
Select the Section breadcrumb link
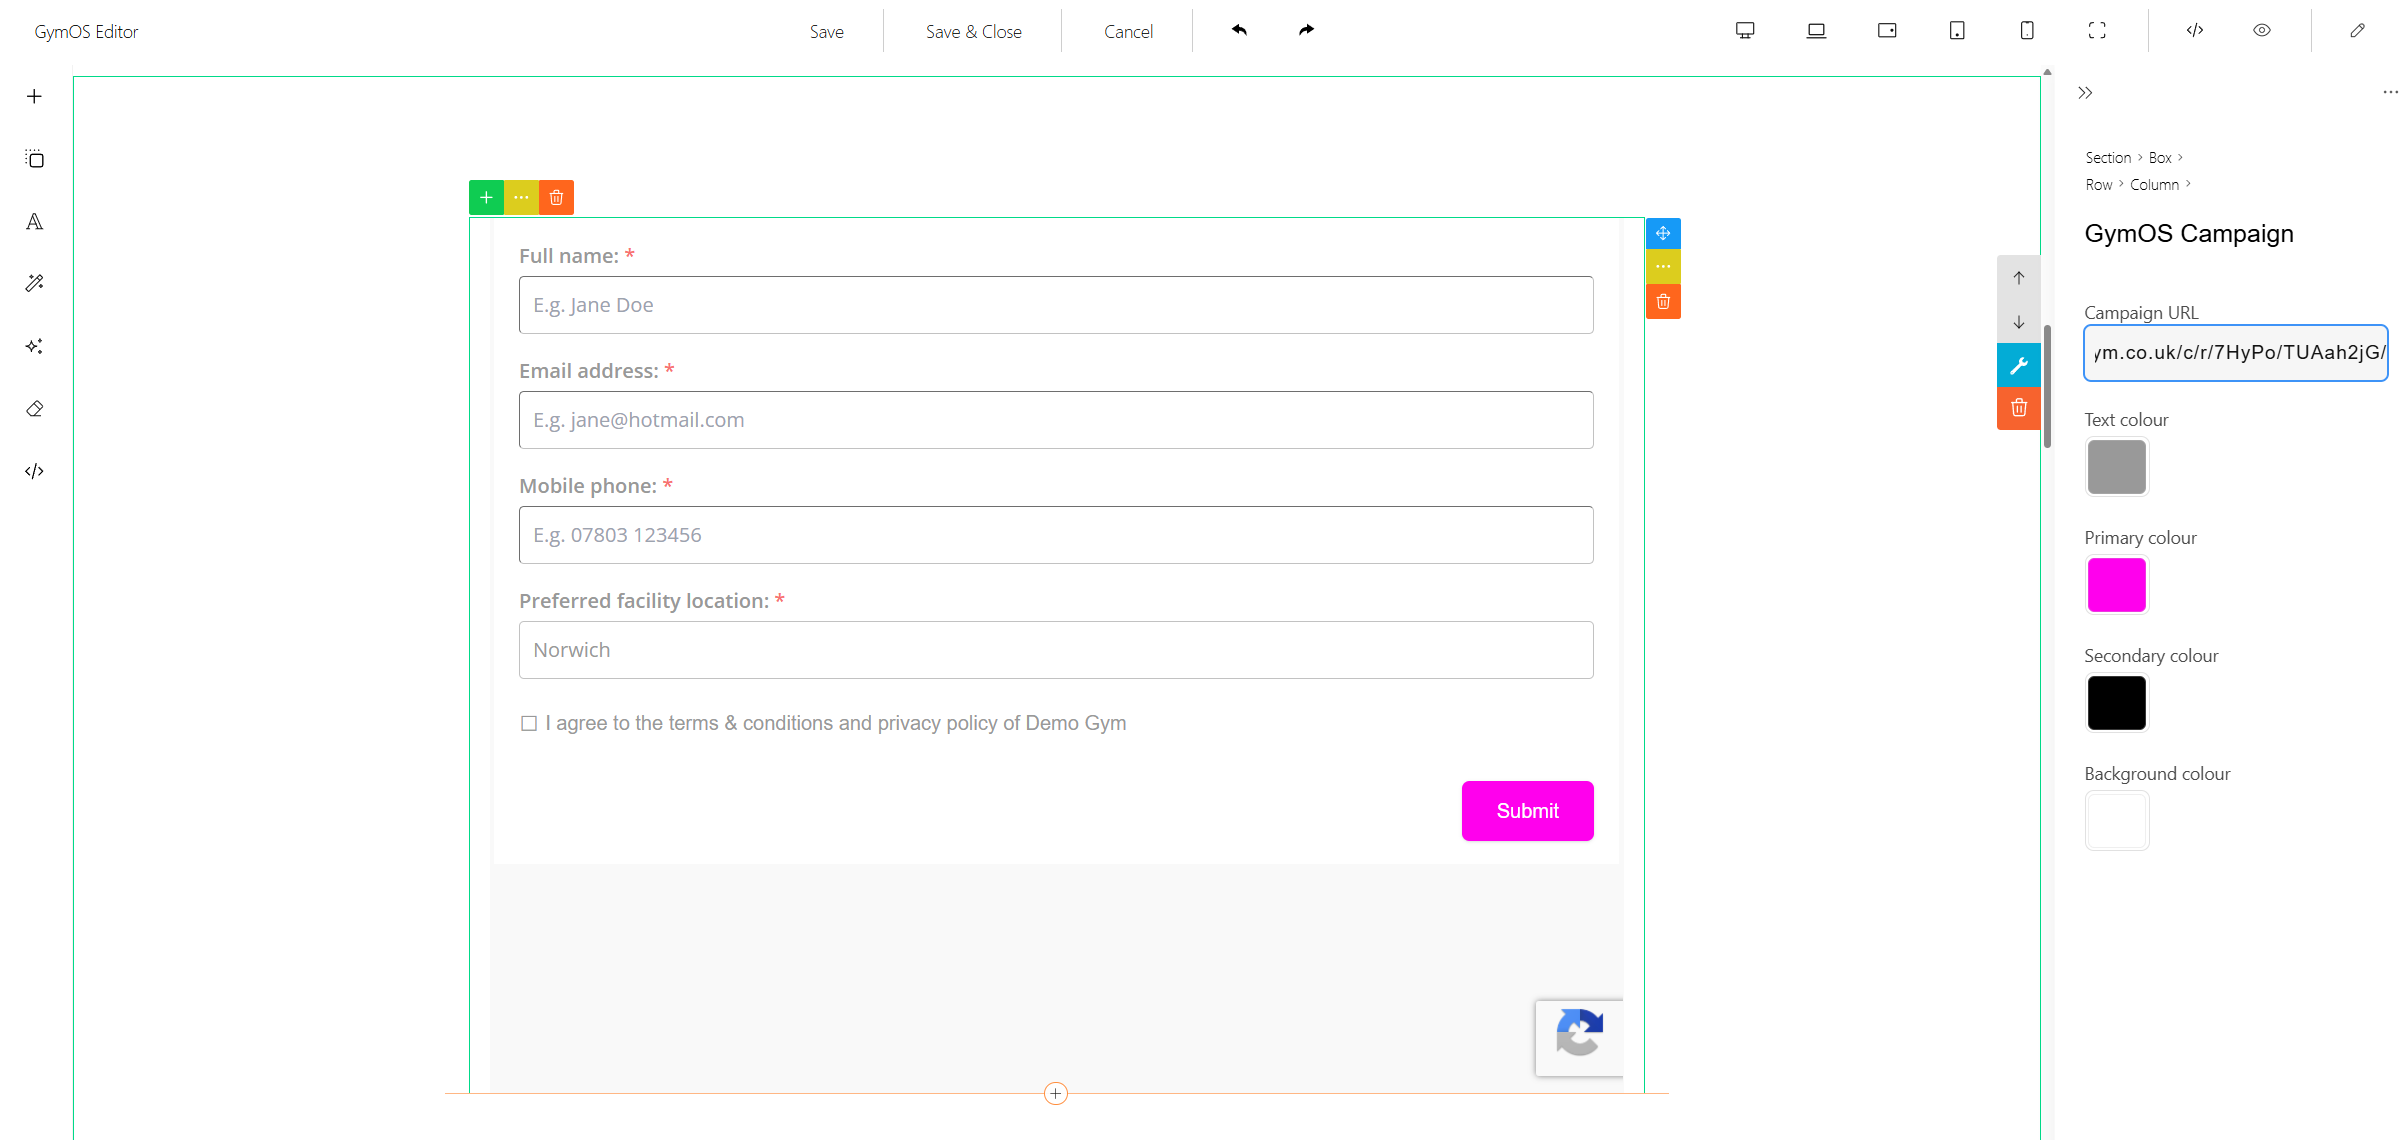pyautogui.click(x=2108, y=157)
